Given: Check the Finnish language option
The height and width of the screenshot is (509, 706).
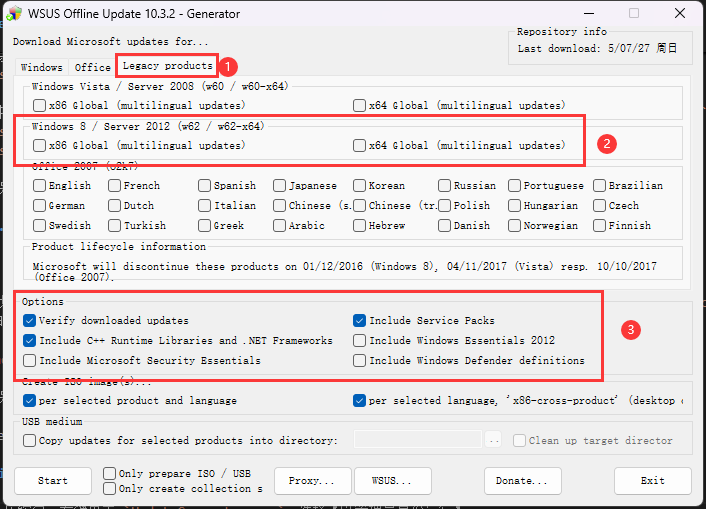Looking at the screenshot, I should 599,225.
